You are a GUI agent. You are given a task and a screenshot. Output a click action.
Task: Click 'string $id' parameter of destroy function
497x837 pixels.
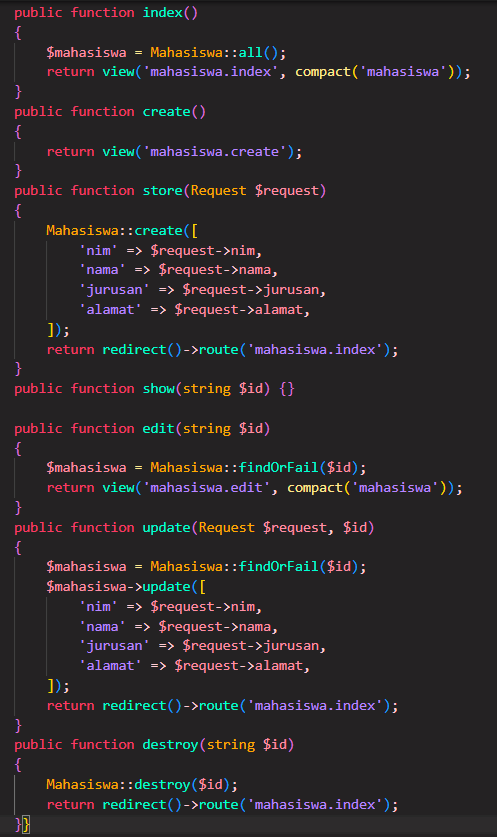click(247, 745)
